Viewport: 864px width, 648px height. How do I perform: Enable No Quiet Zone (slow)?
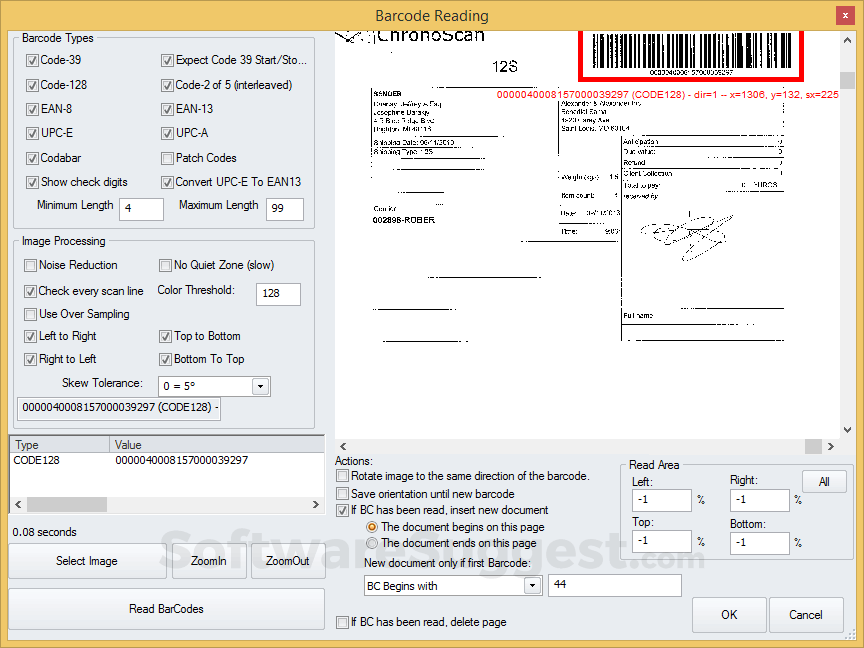(165, 266)
